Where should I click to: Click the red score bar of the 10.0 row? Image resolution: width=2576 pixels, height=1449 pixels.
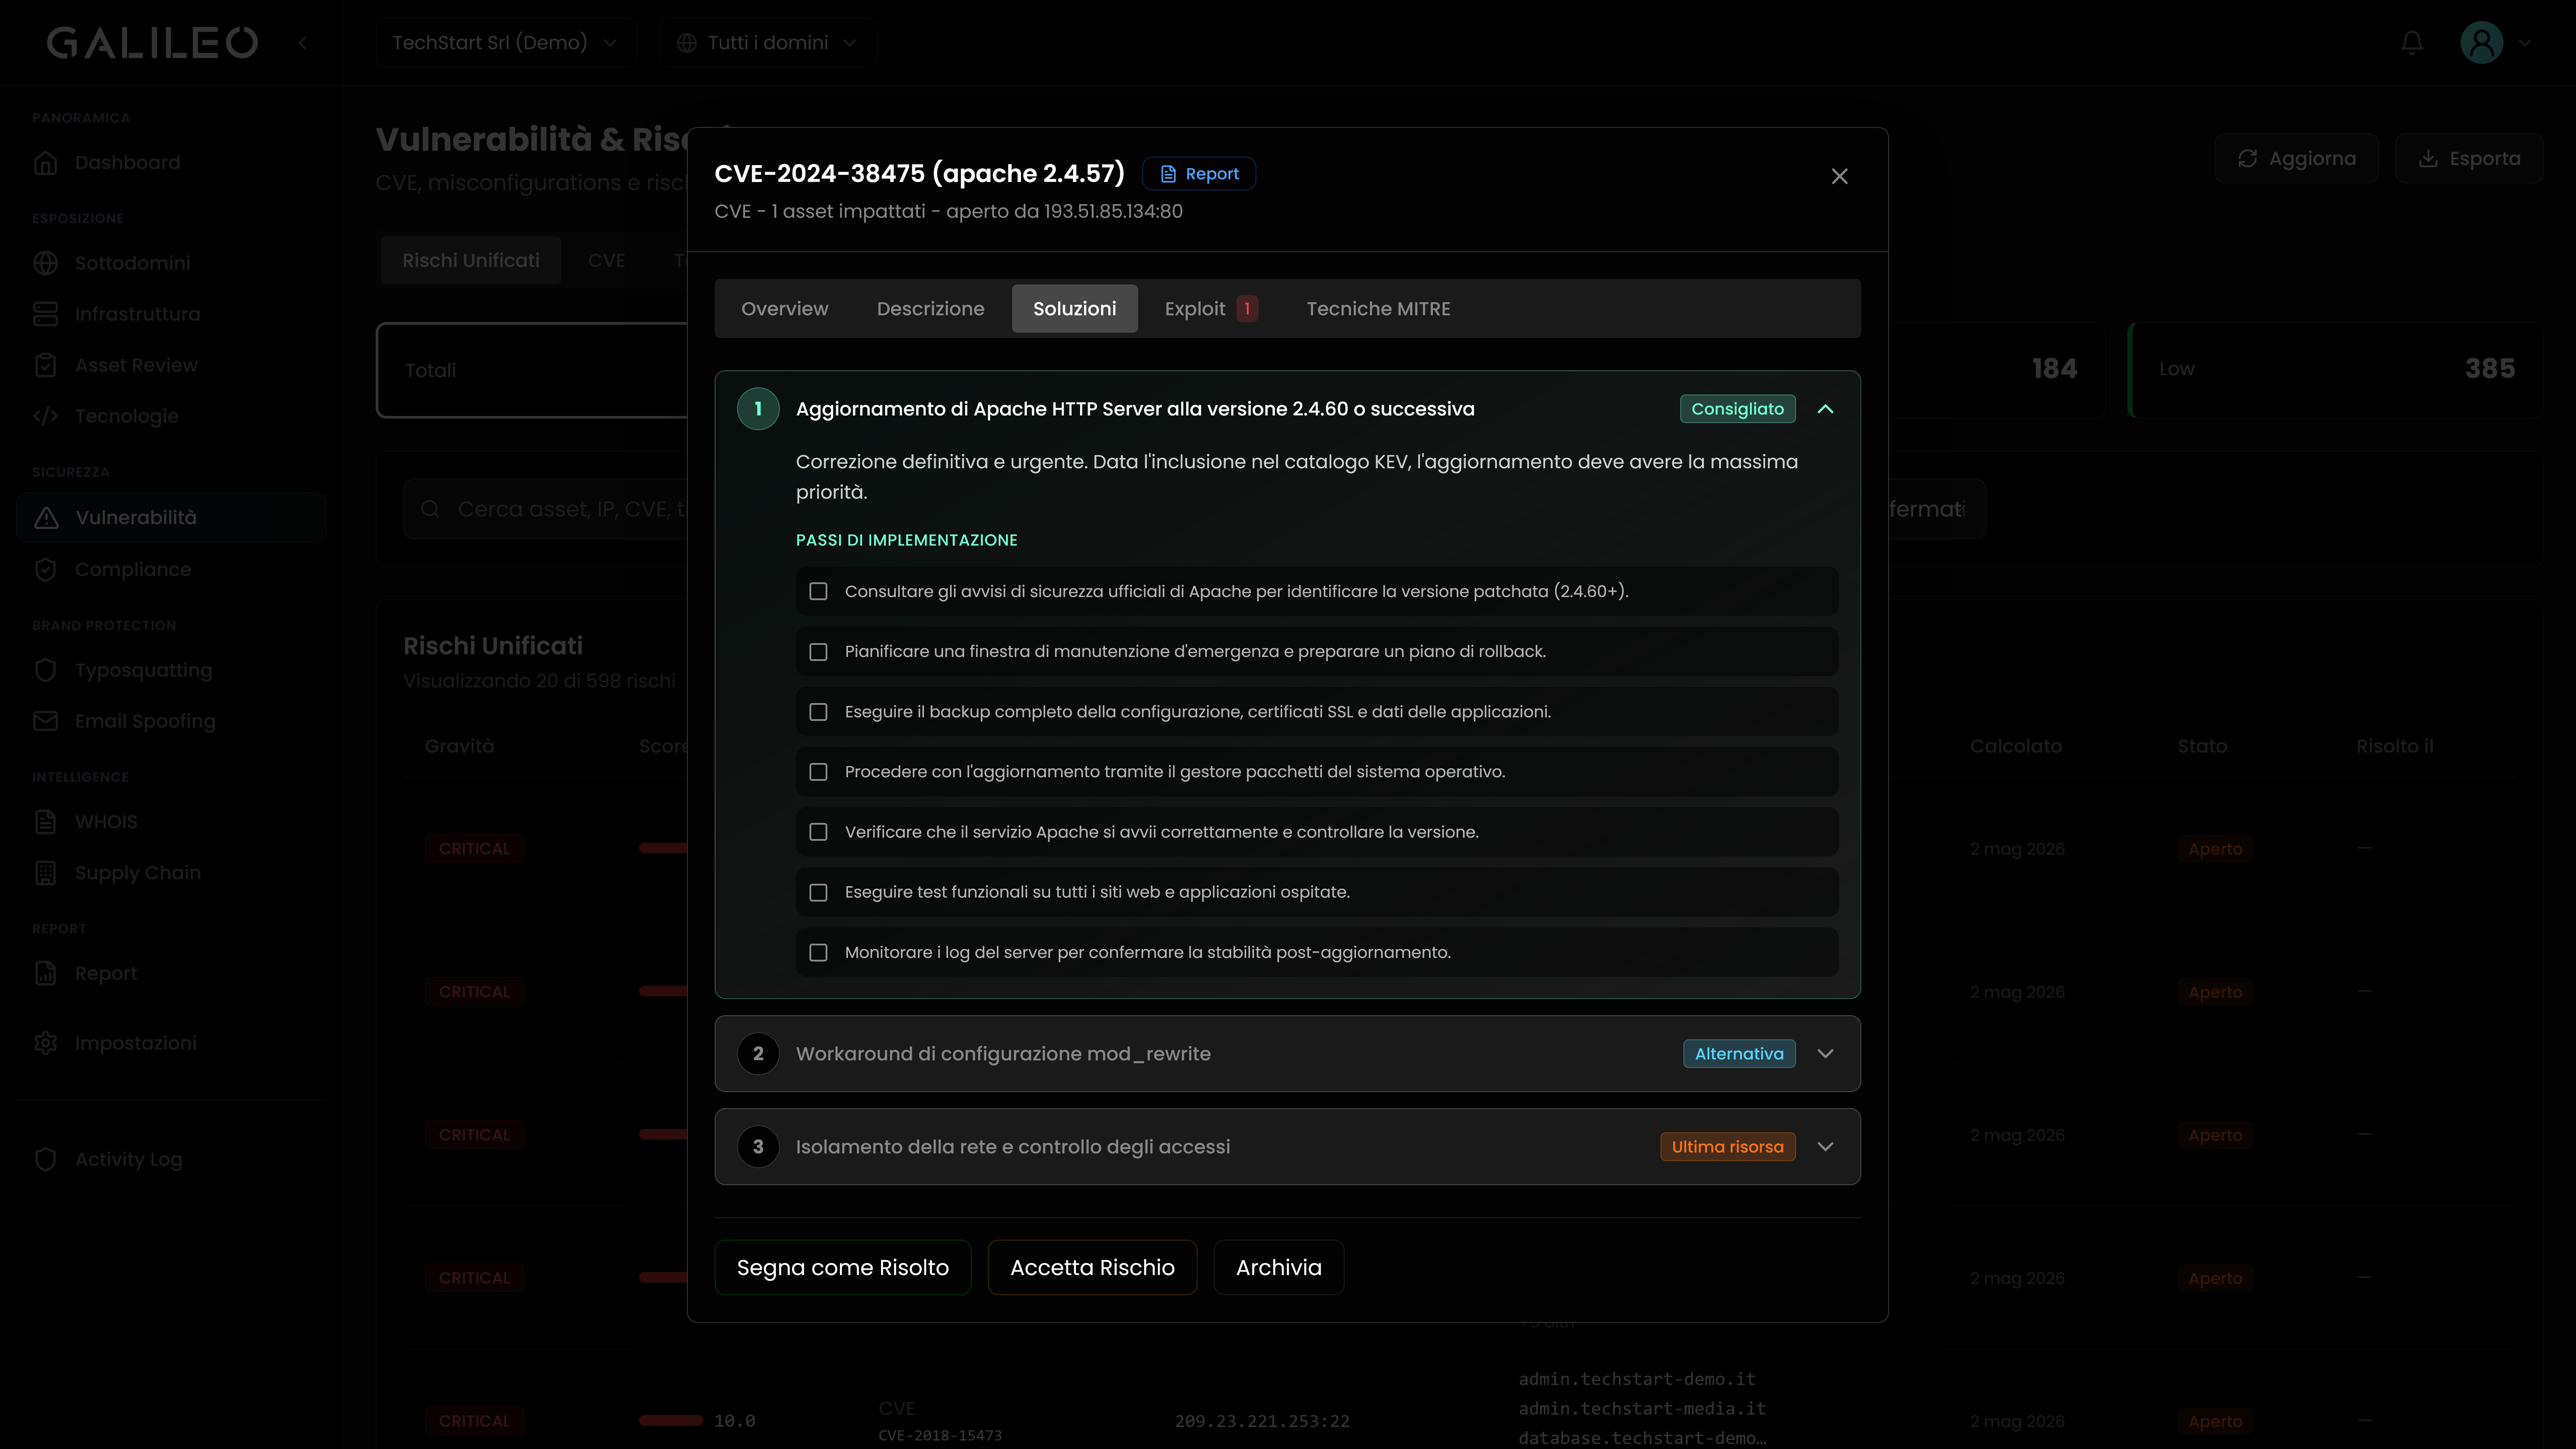click(x=671, y=1421)
